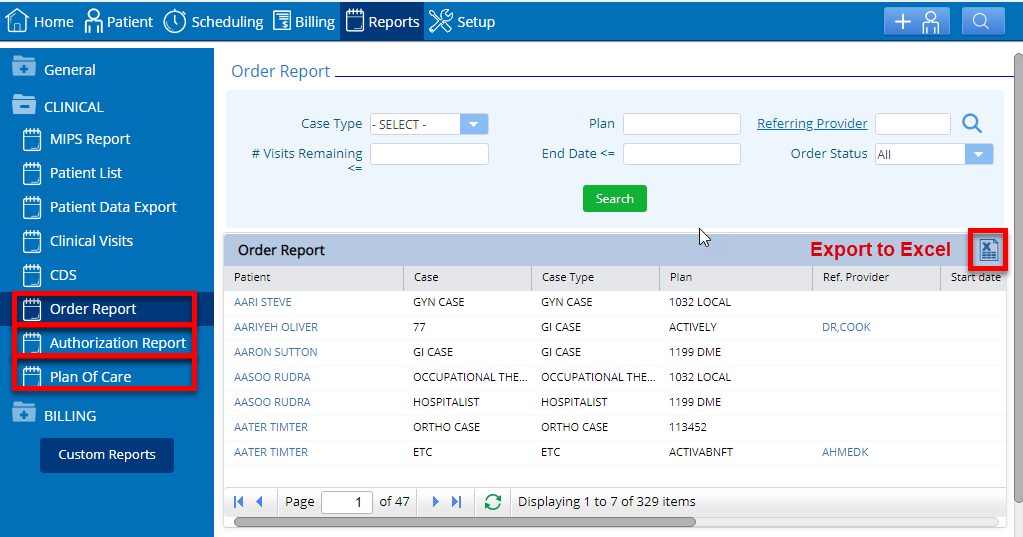This screenshot has width=1023, height=537.
Task: Click the green Search button
Action: 615,198
